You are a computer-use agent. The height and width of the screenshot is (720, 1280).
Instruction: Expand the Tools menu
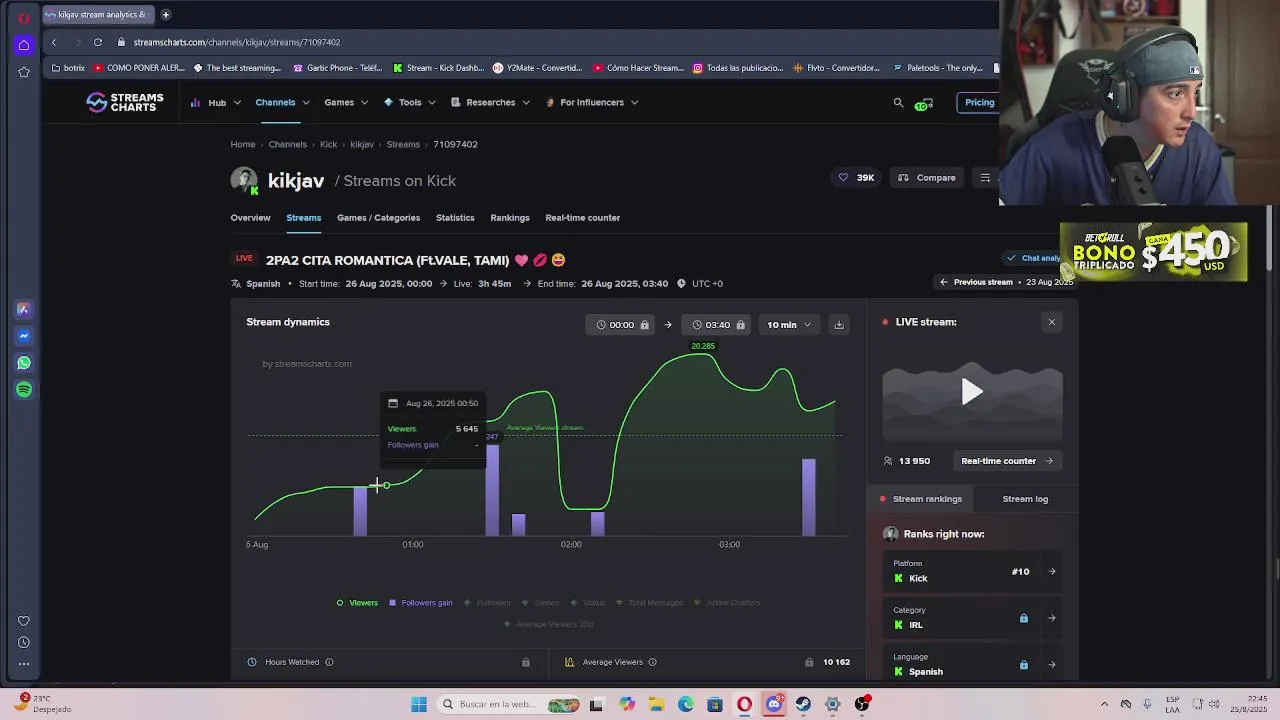[x=410, y=102]
